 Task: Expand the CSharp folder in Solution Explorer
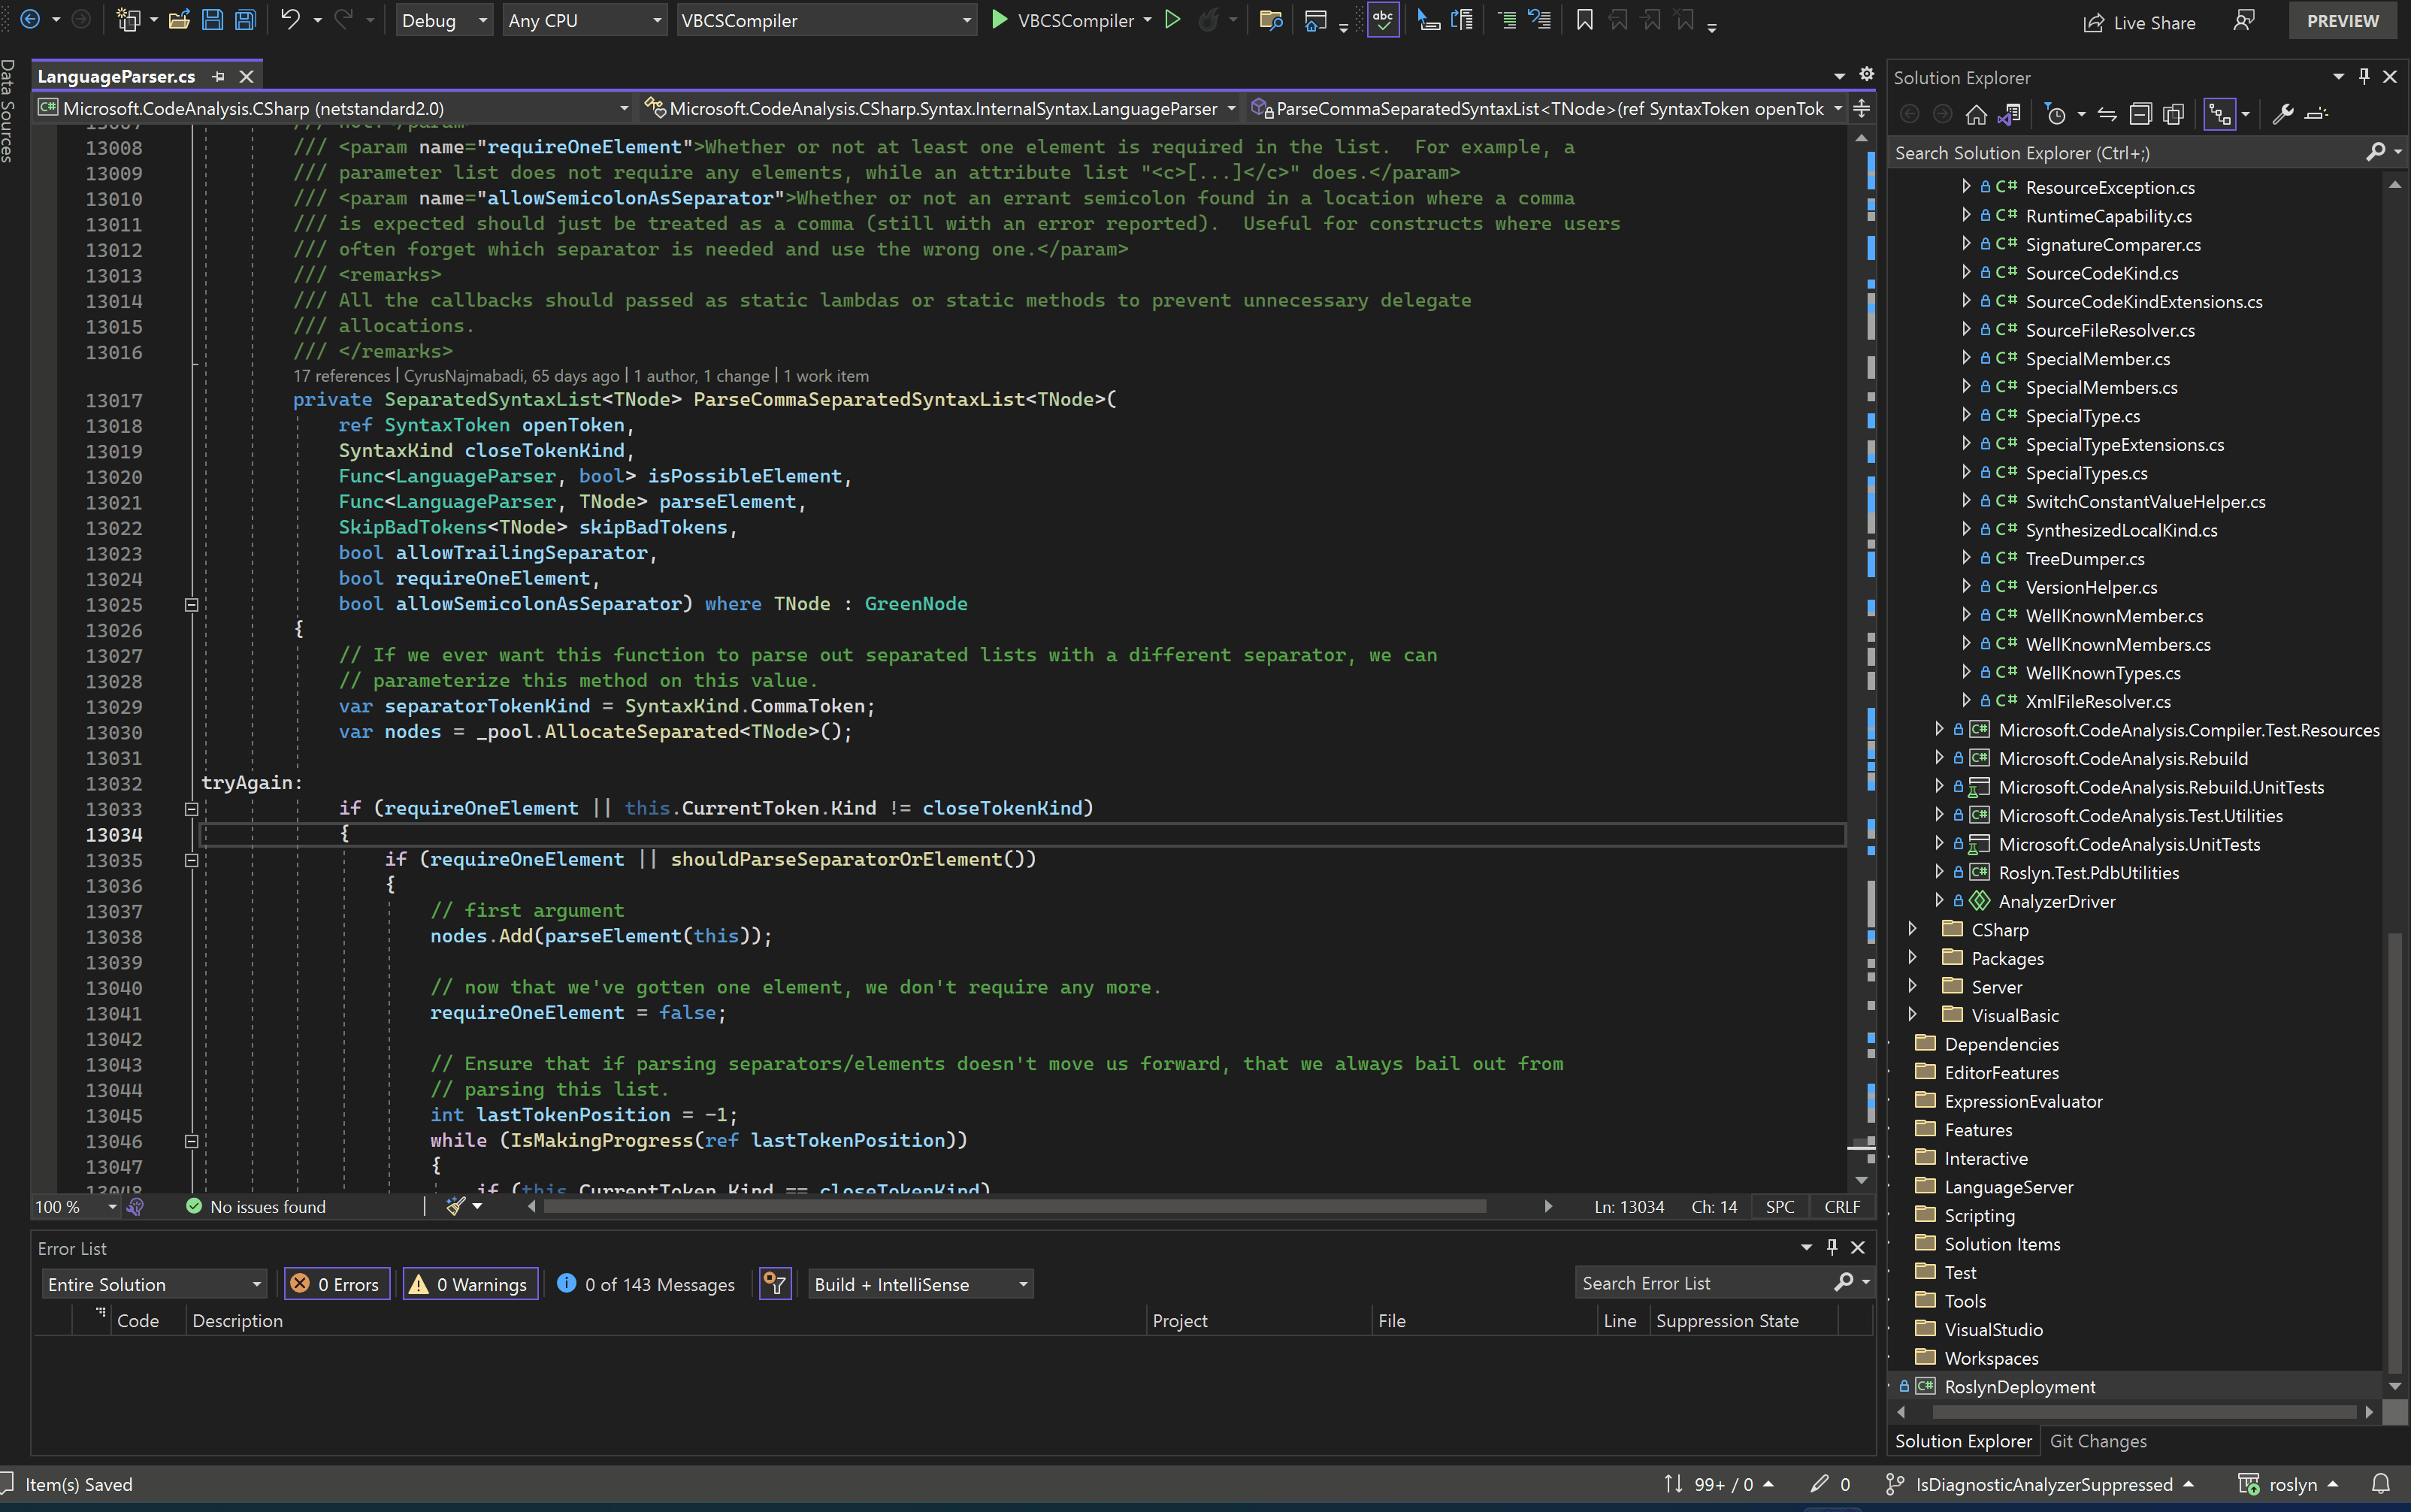1911,929
